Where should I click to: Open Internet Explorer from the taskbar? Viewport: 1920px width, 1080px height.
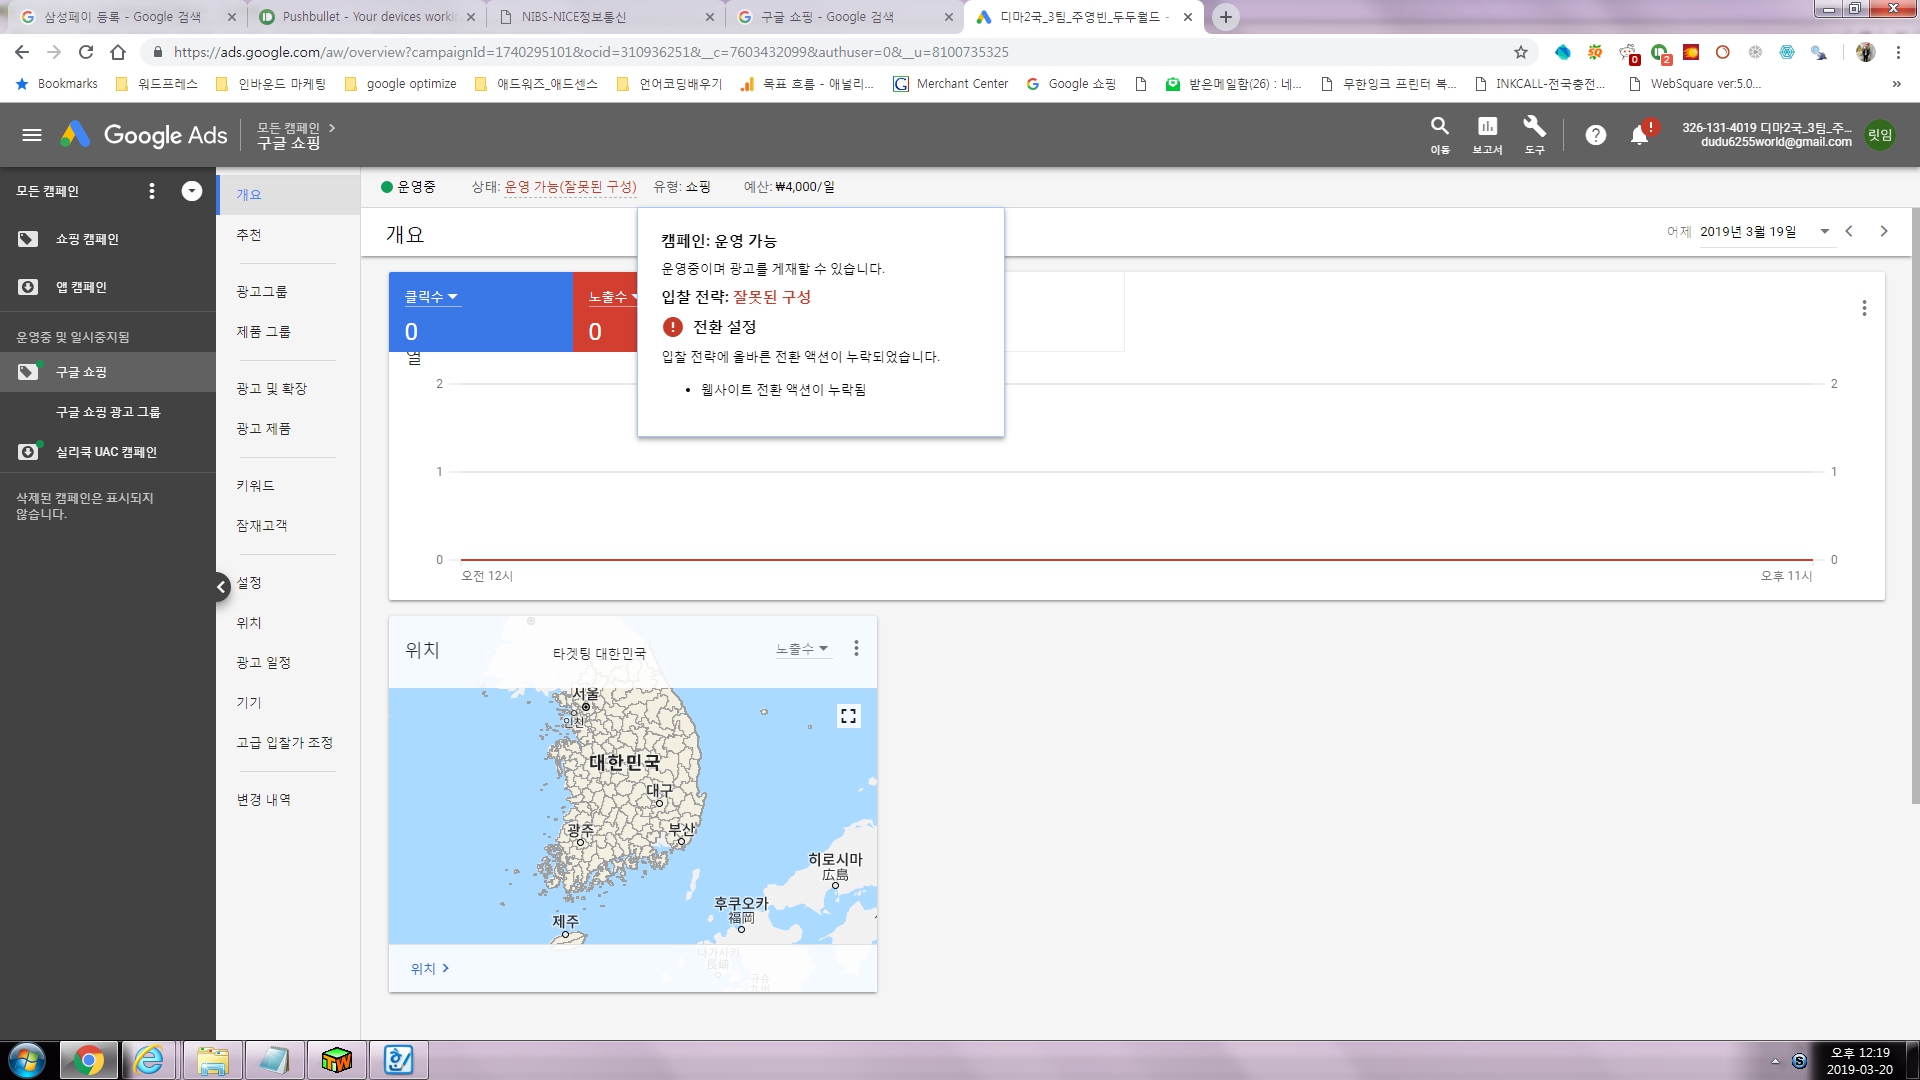[149, 1060]
